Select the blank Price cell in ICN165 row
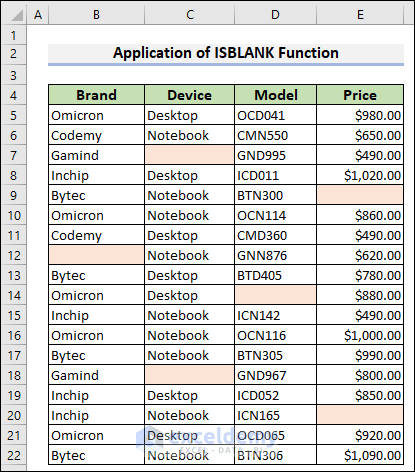This screenshot has height=472, width=415. pos(360,415)
